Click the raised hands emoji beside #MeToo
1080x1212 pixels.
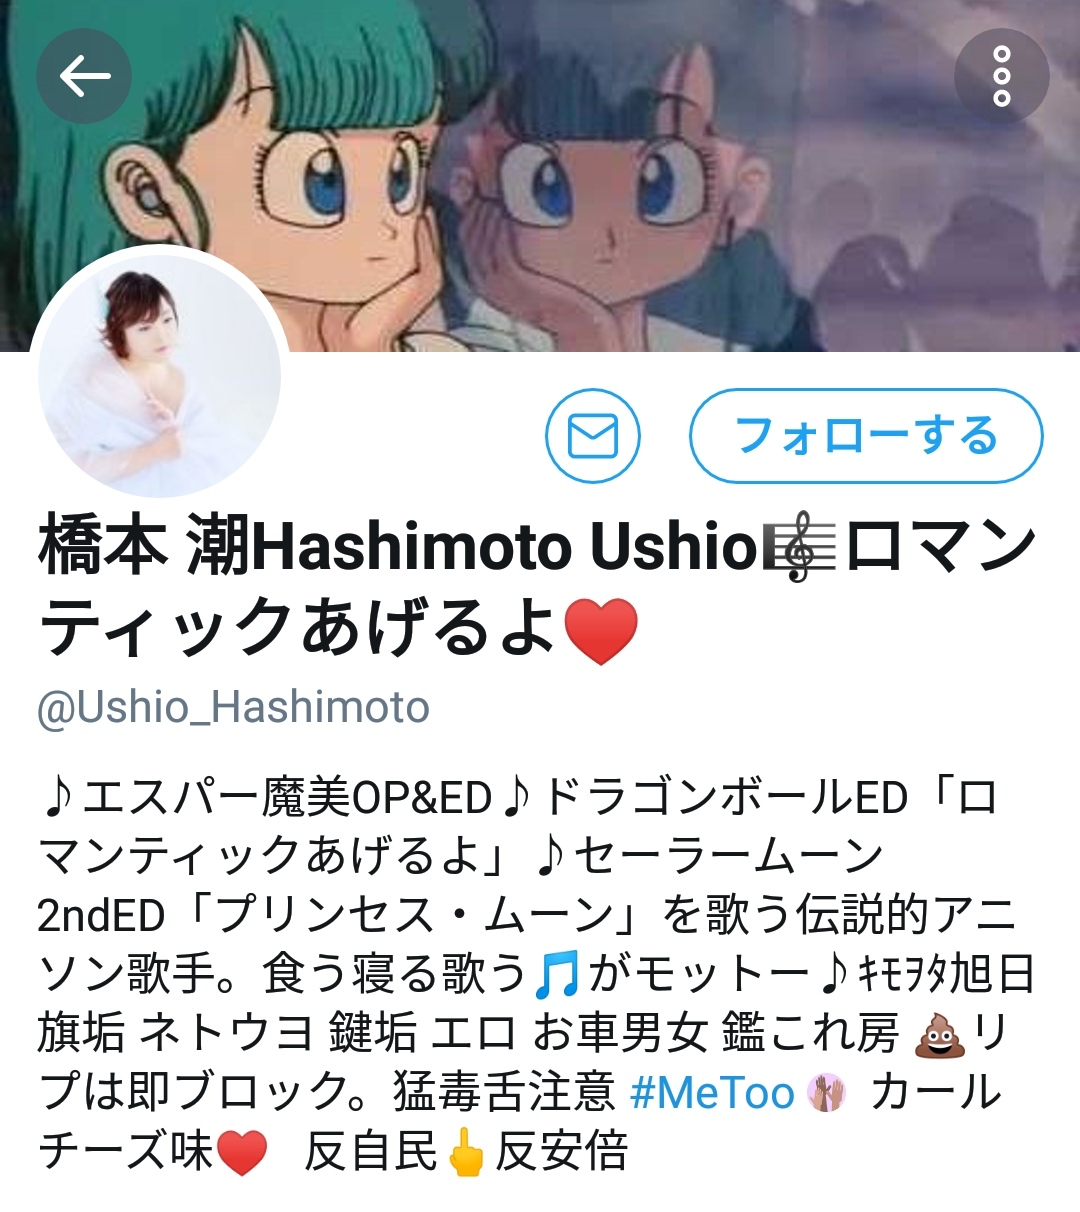pyautogui.click(x=826, y=1094)
